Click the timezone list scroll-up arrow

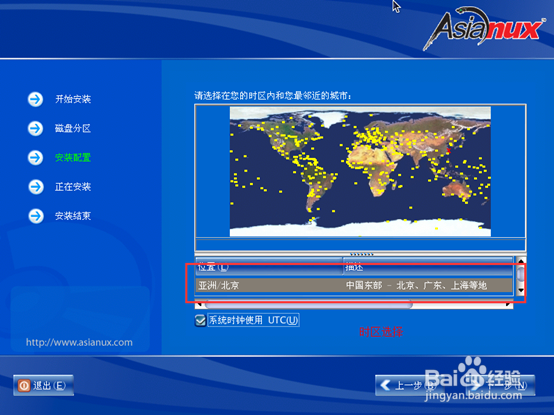(x=520, y=261)
